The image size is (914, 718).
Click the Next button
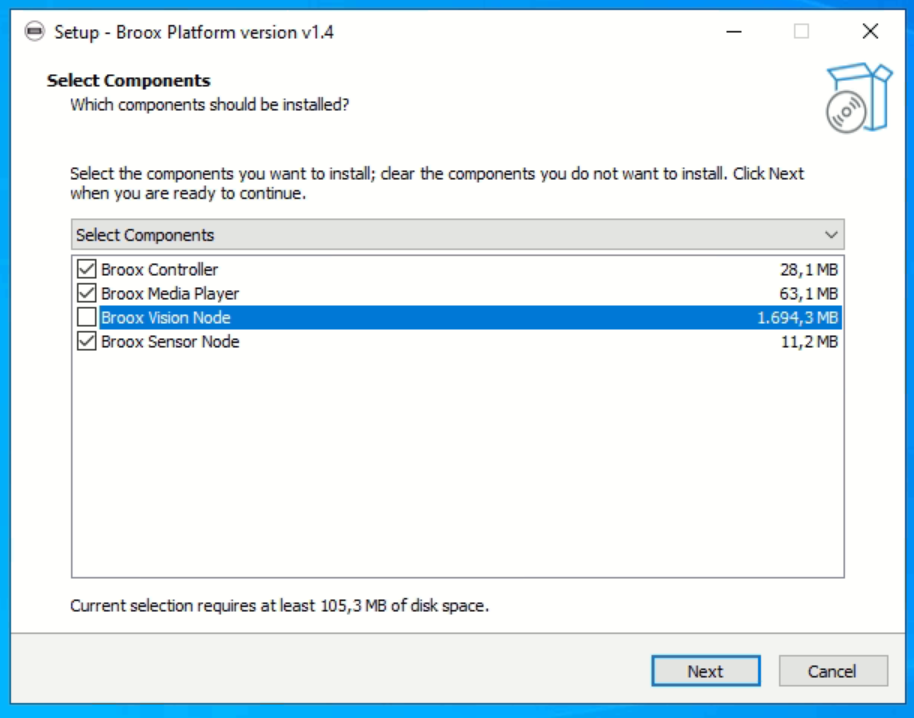click(705, 671)
